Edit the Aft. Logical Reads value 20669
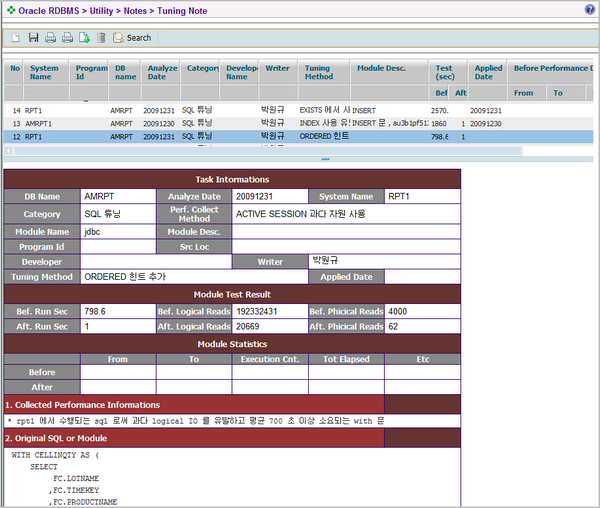Screen dimensions: 600x508 270,326
